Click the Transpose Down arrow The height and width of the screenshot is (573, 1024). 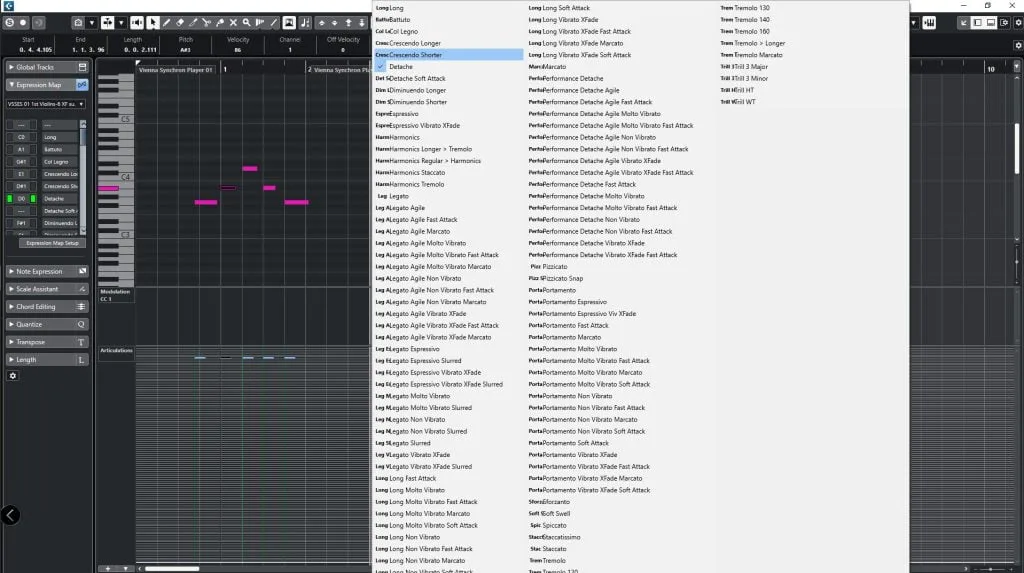tap(334, 22)
